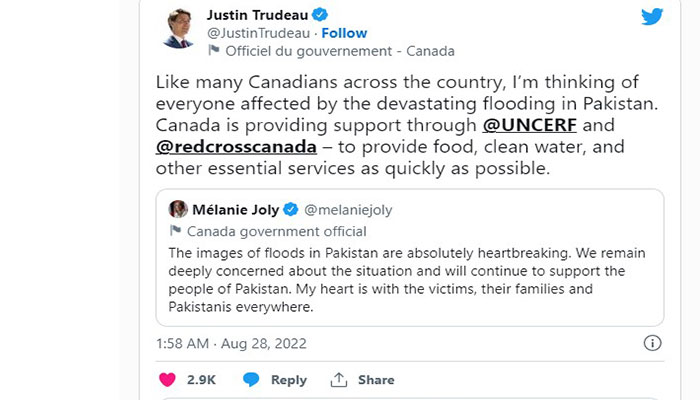Viewport: 700px width, 400px height.
Task: Click the Reply label
Action: pos(289,380)
